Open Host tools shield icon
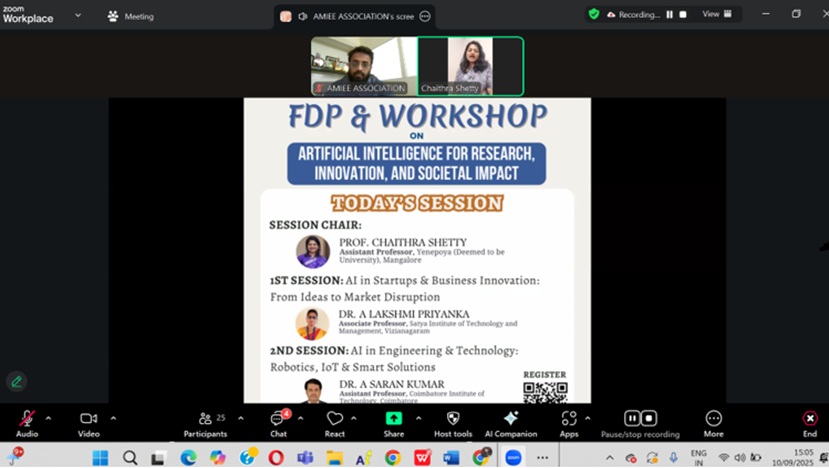This screenshot has height=468, width=829. tap(452, 419)
